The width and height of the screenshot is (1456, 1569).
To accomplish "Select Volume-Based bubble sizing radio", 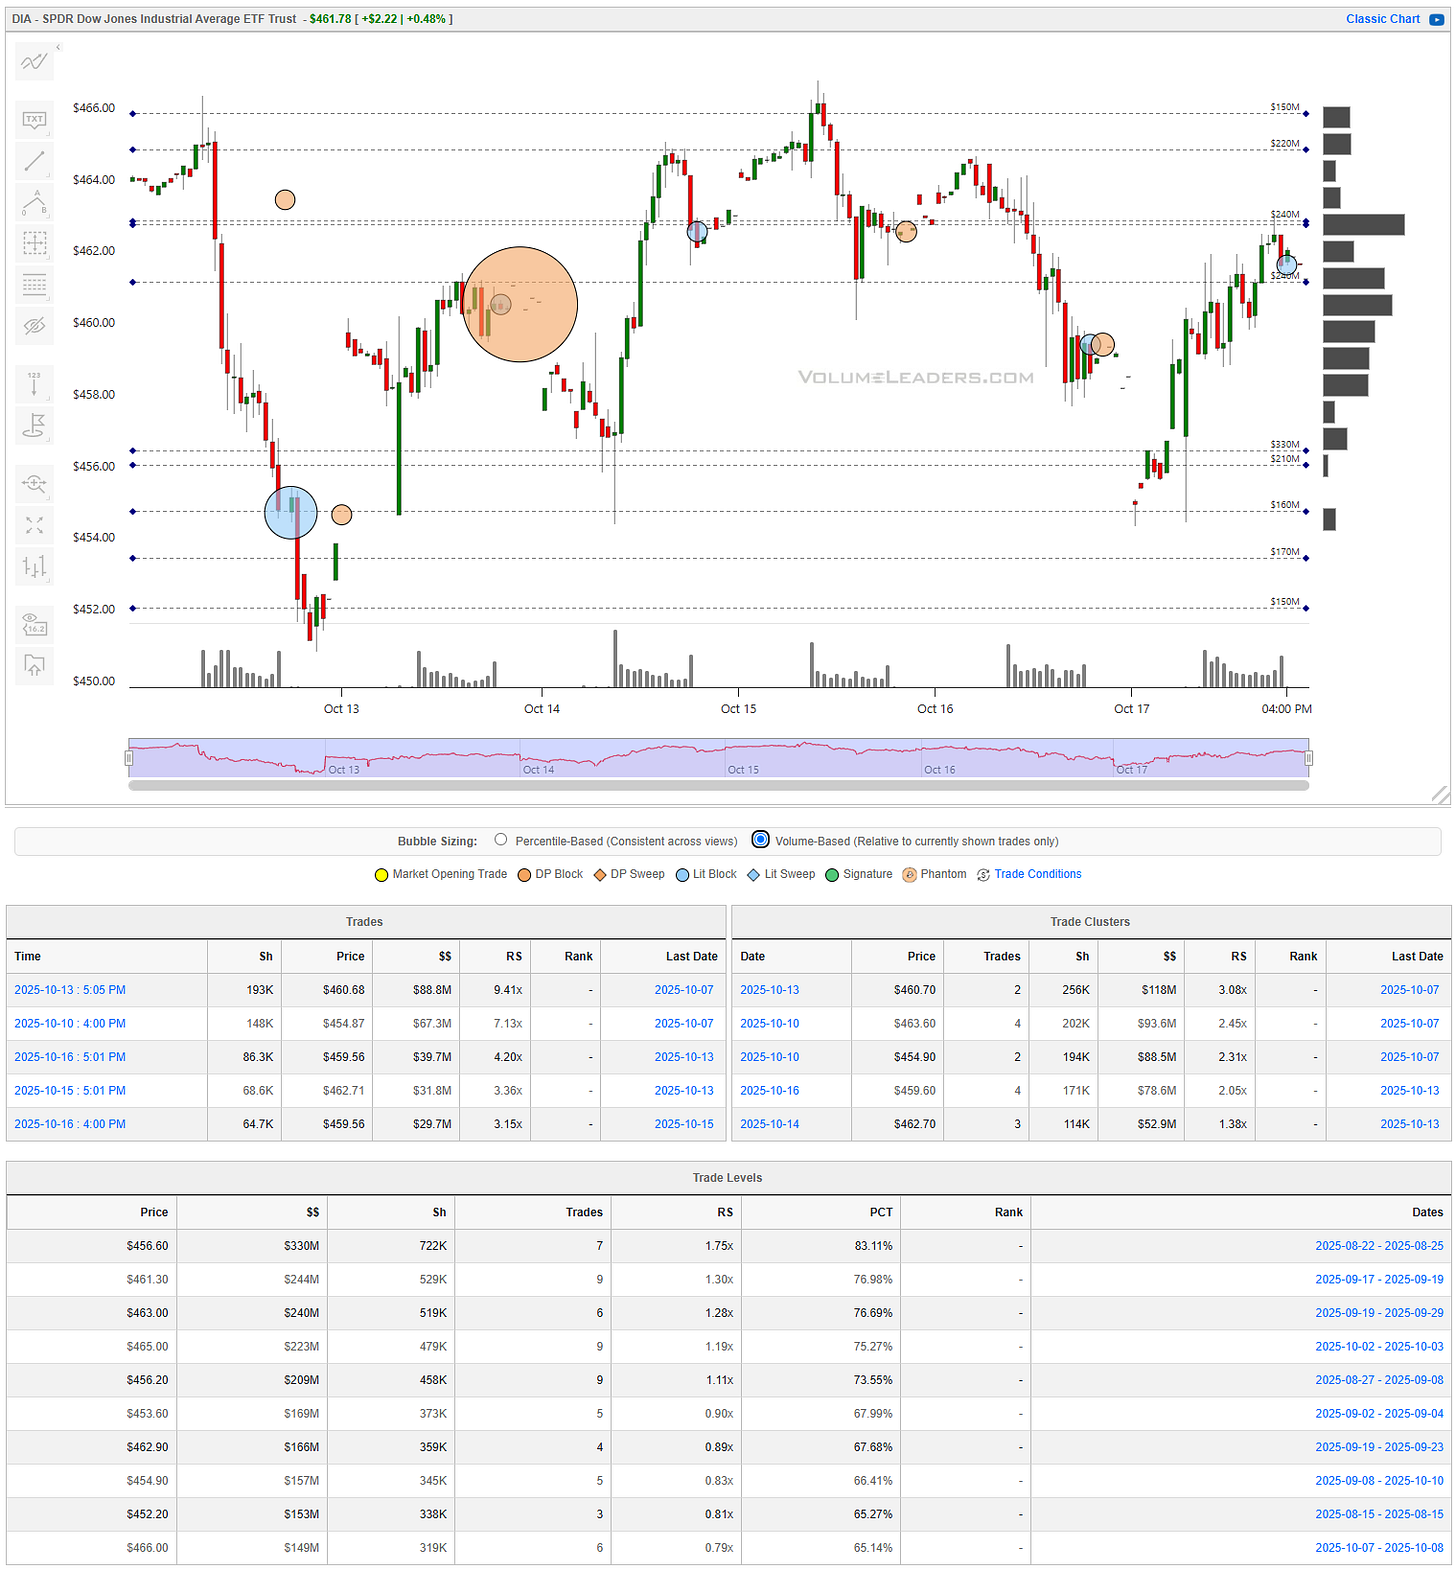I will 761,840.
